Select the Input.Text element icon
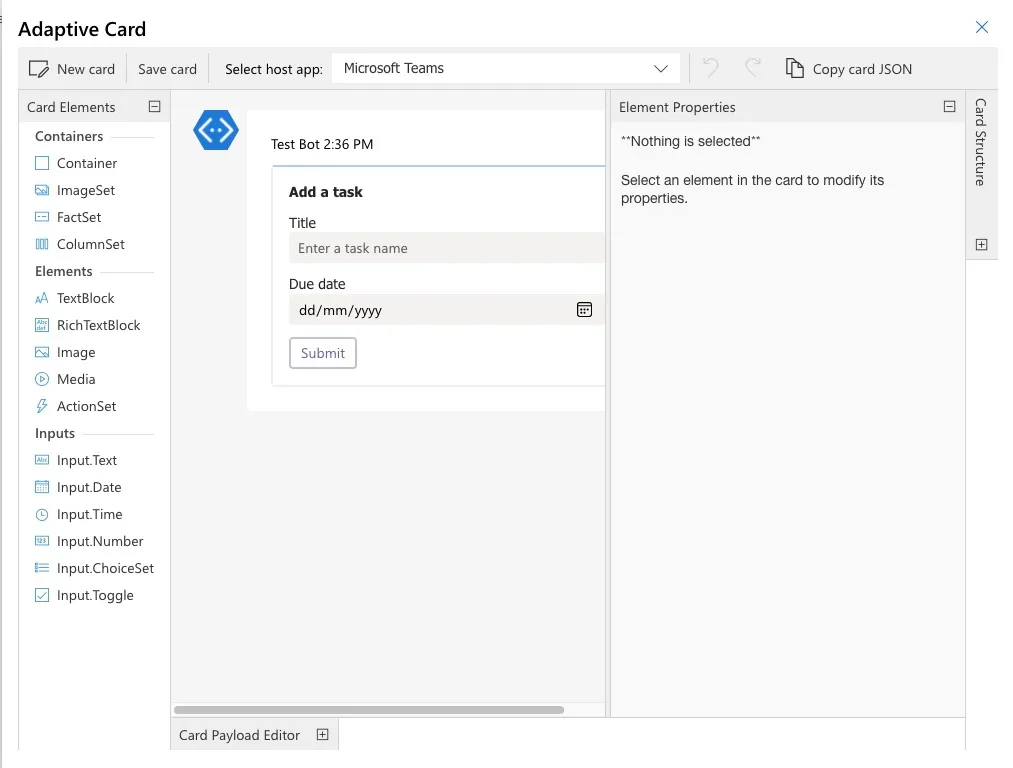1013x768 pixels. 42,460
